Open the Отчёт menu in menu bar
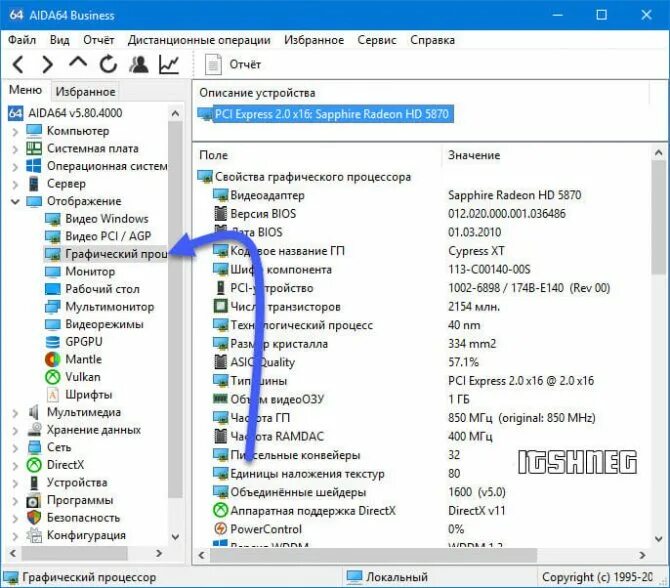Image resolution: width=670 pixels, height=588 pixels. (99, 40)
